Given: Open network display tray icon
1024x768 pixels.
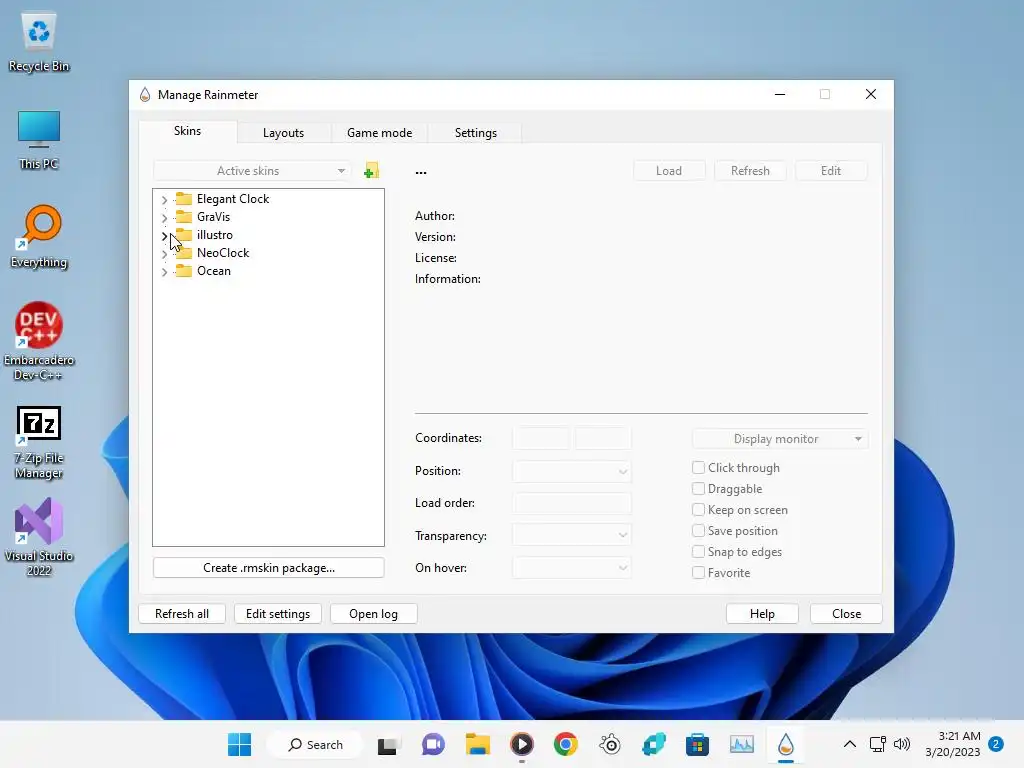Looking at the screenshot, I should click(x=878, y=744).
